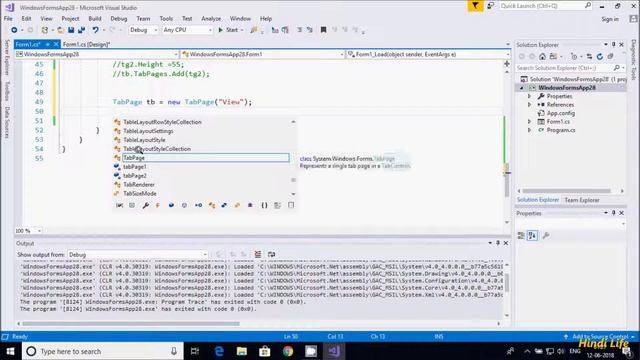Viewport: 640px width, 360px height.
Task: Click the feedback icon beside Quick Launch
Action: point(491,6)
